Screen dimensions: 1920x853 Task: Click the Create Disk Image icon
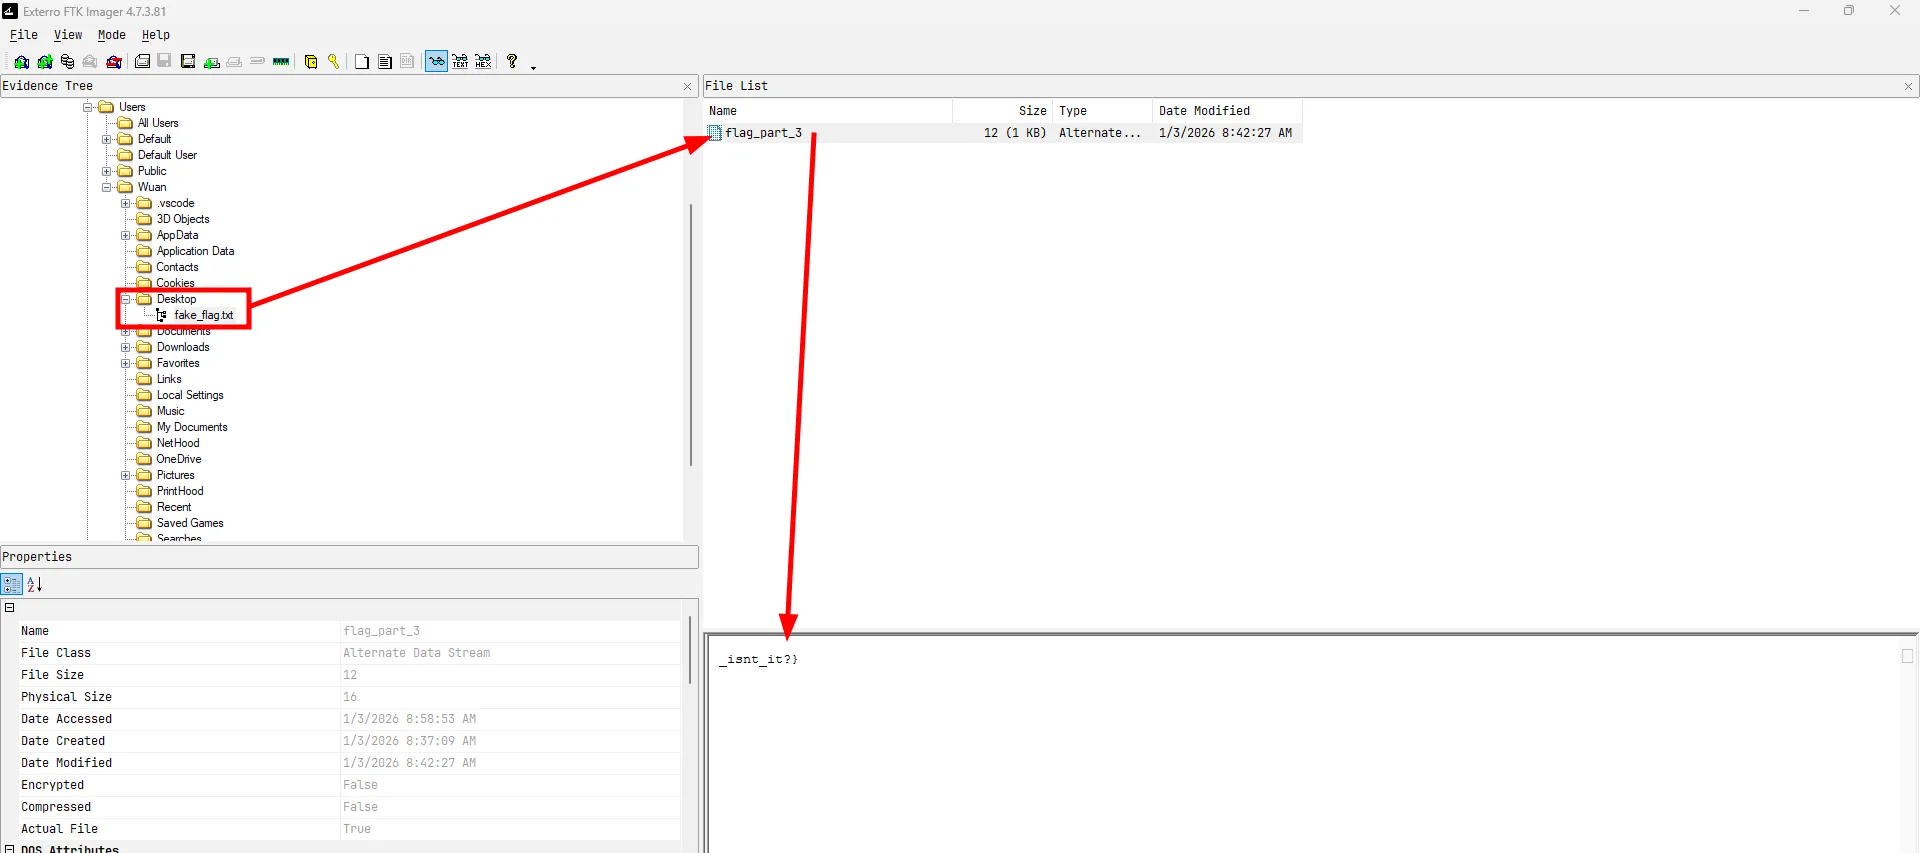pos(142,62)
